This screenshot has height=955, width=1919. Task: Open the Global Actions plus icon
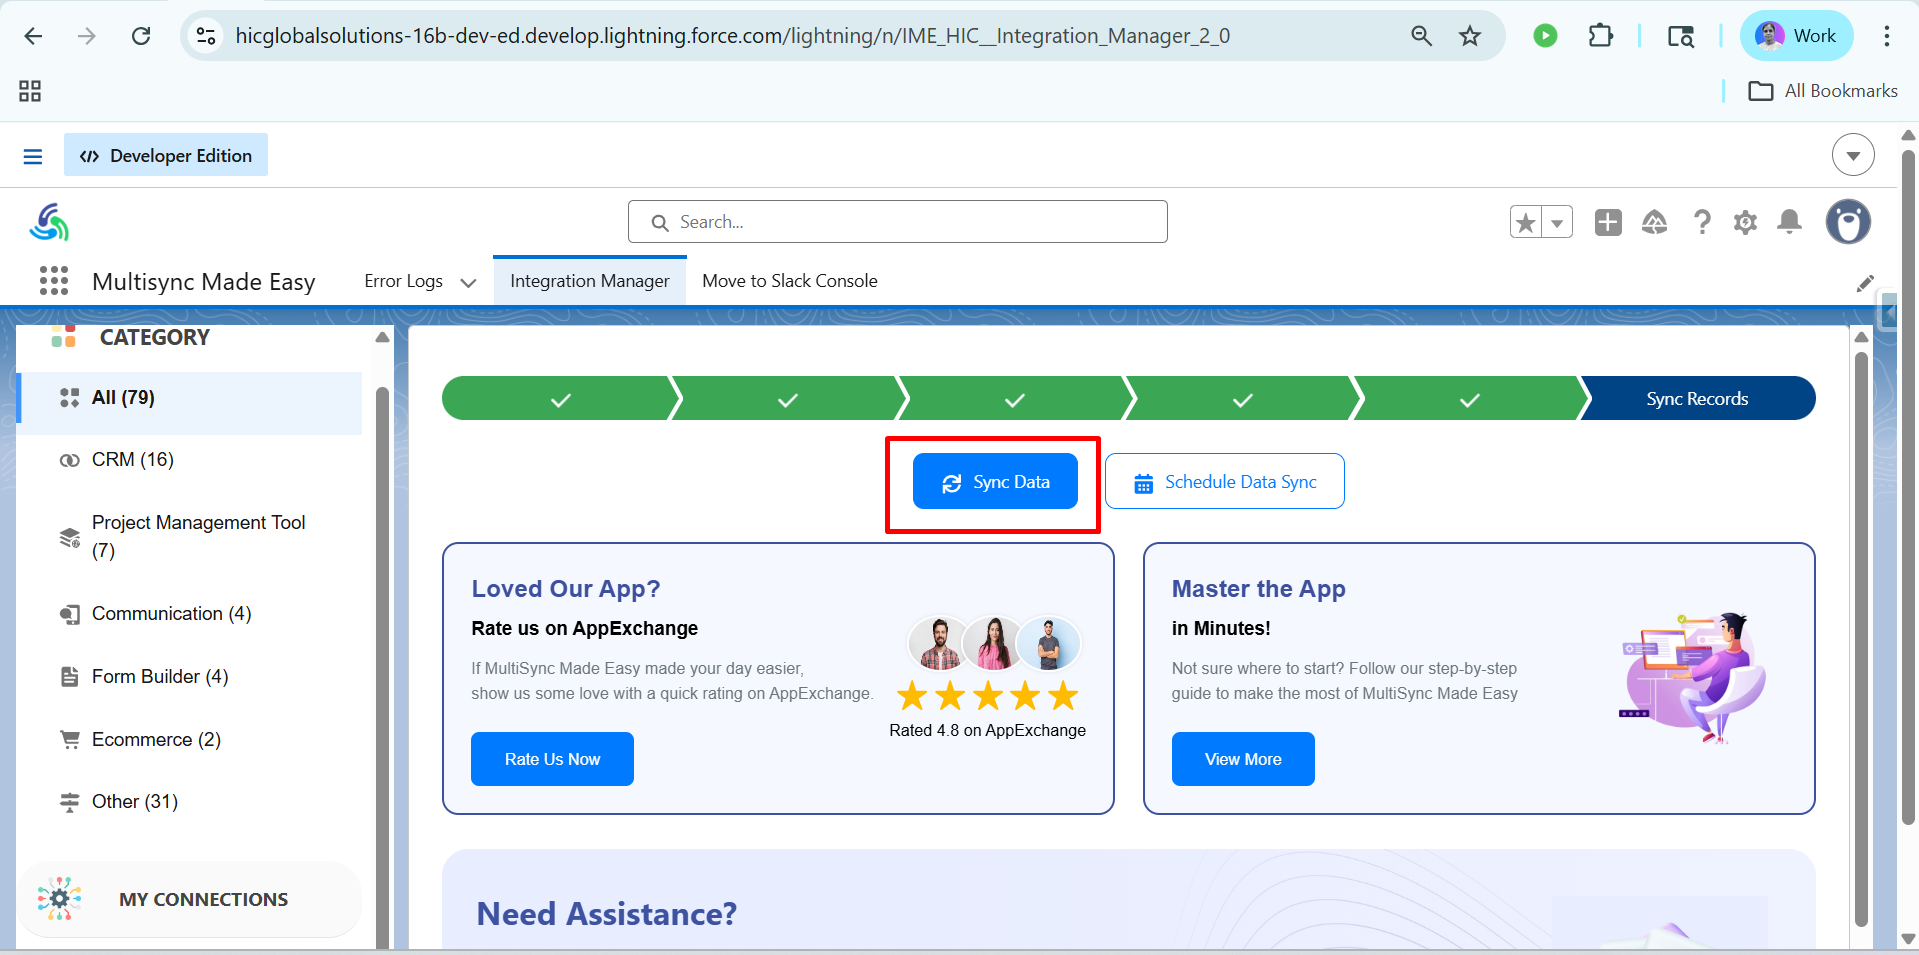click(1608, 222)
